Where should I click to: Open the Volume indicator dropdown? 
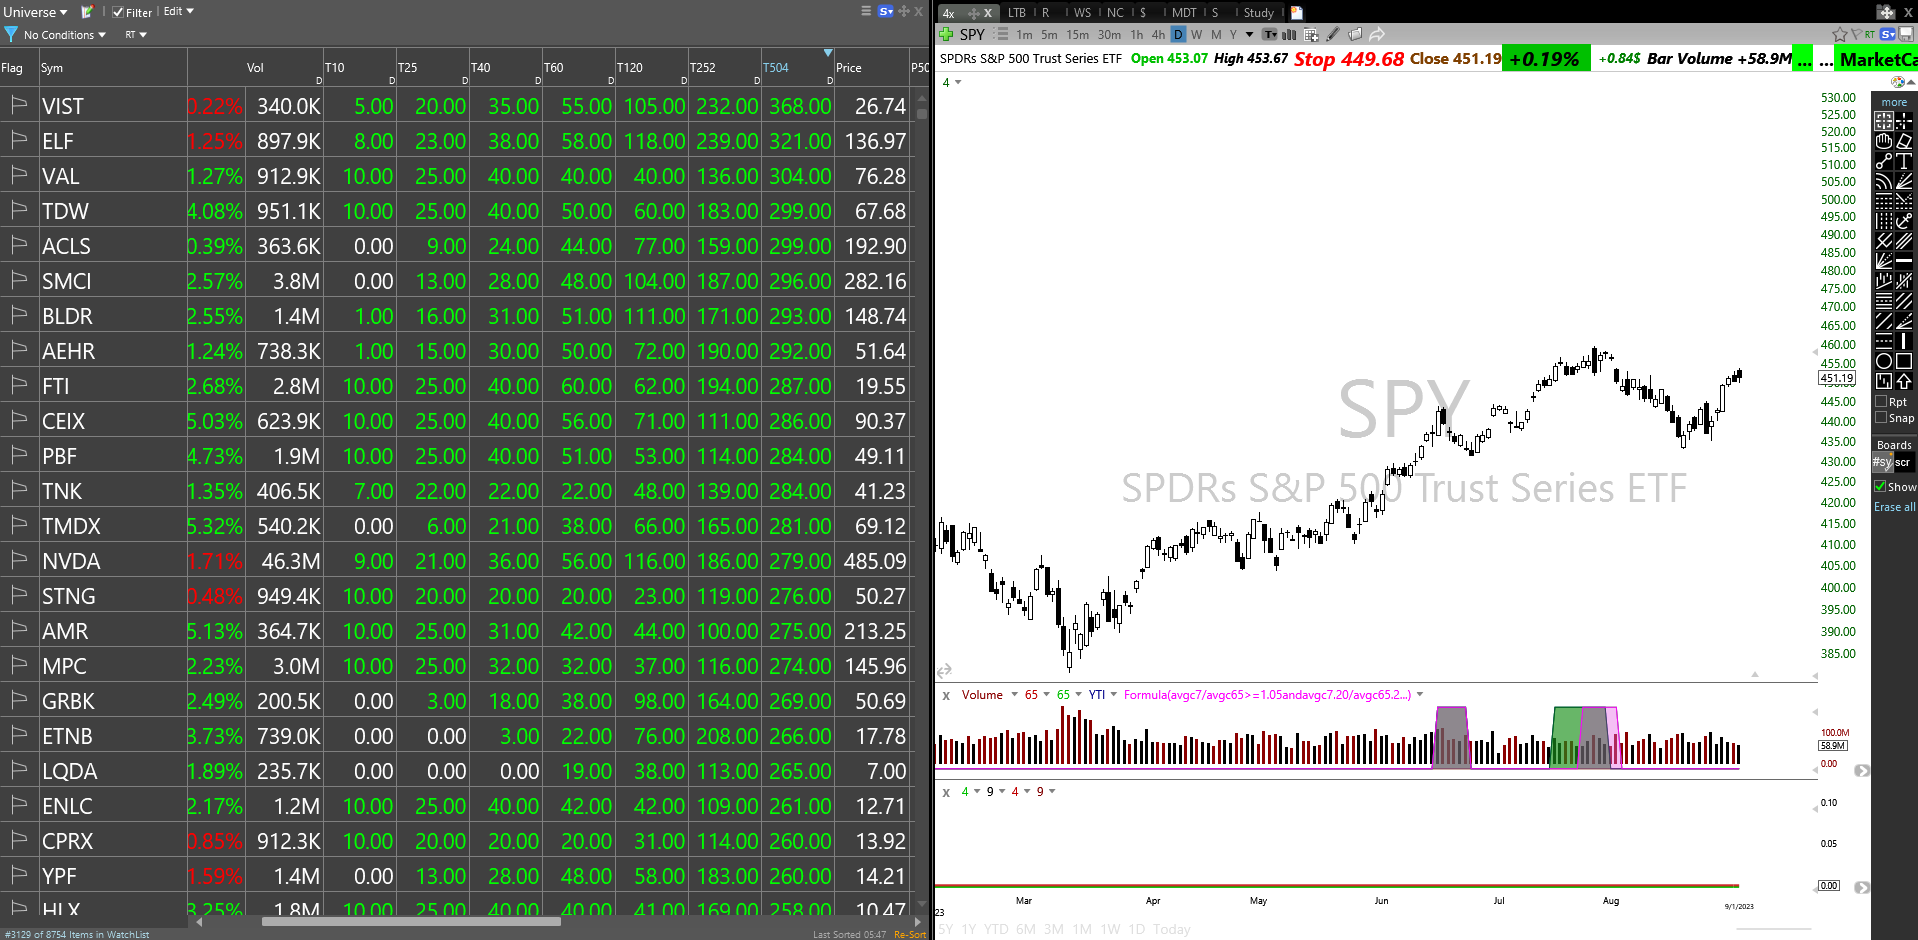1014,695
